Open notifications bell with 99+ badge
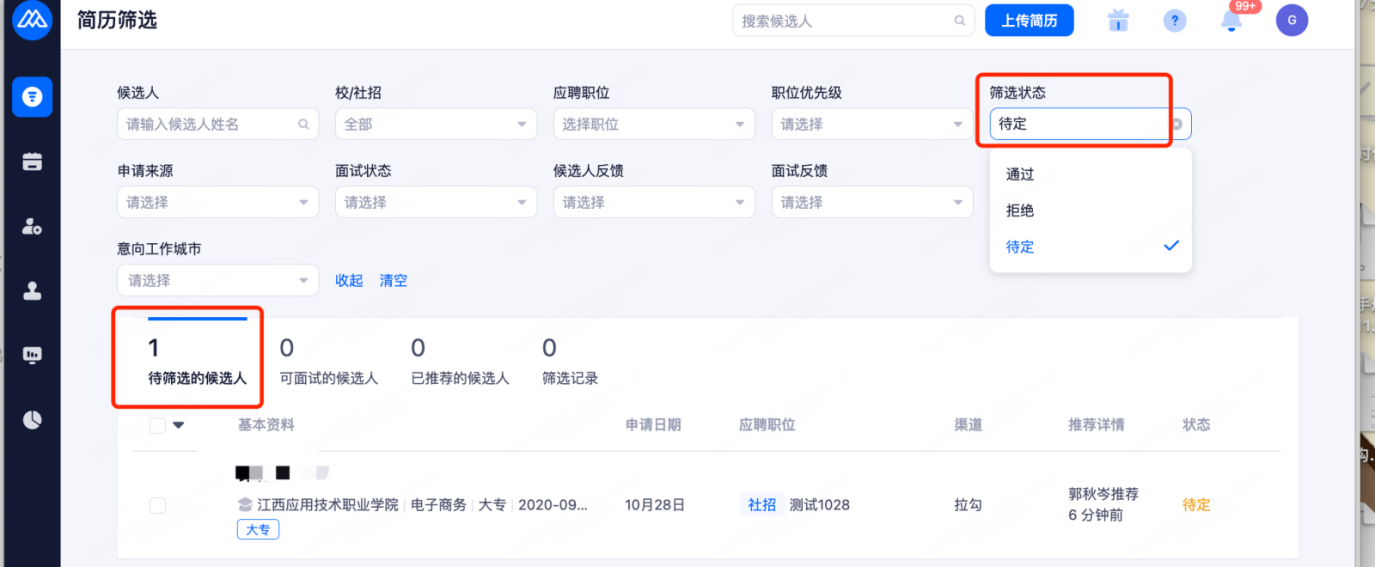The width and height of the screenshot is (1375, 567). tap(1232, 21)
